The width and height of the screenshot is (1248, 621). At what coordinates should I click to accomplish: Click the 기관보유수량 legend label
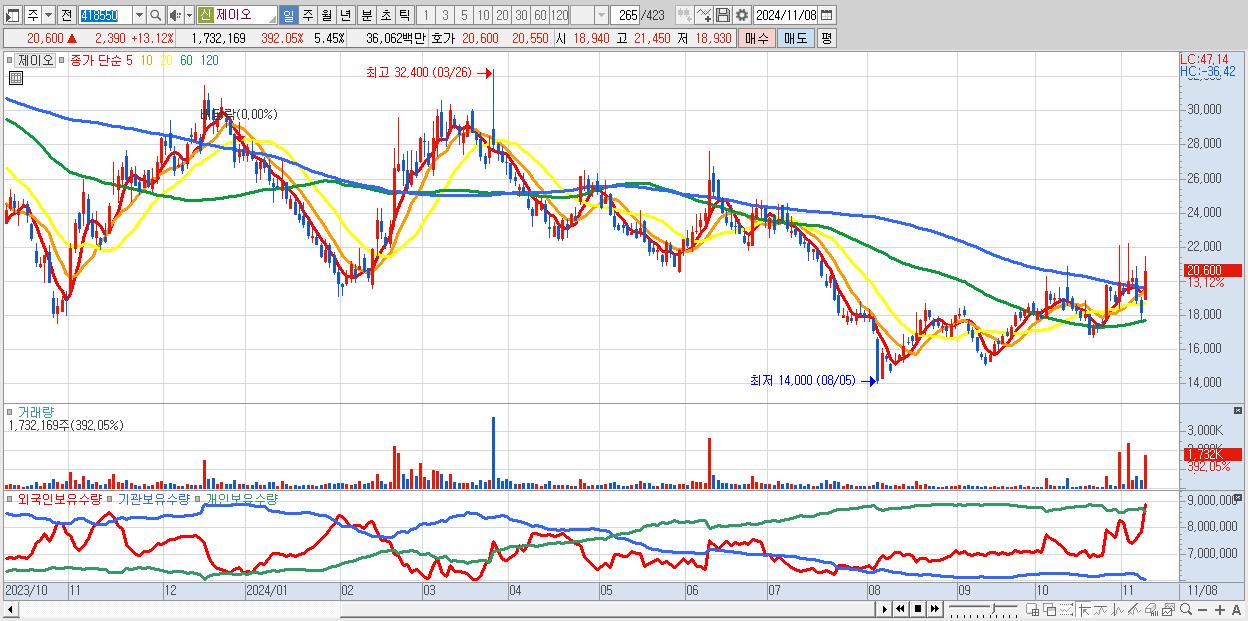155,498
